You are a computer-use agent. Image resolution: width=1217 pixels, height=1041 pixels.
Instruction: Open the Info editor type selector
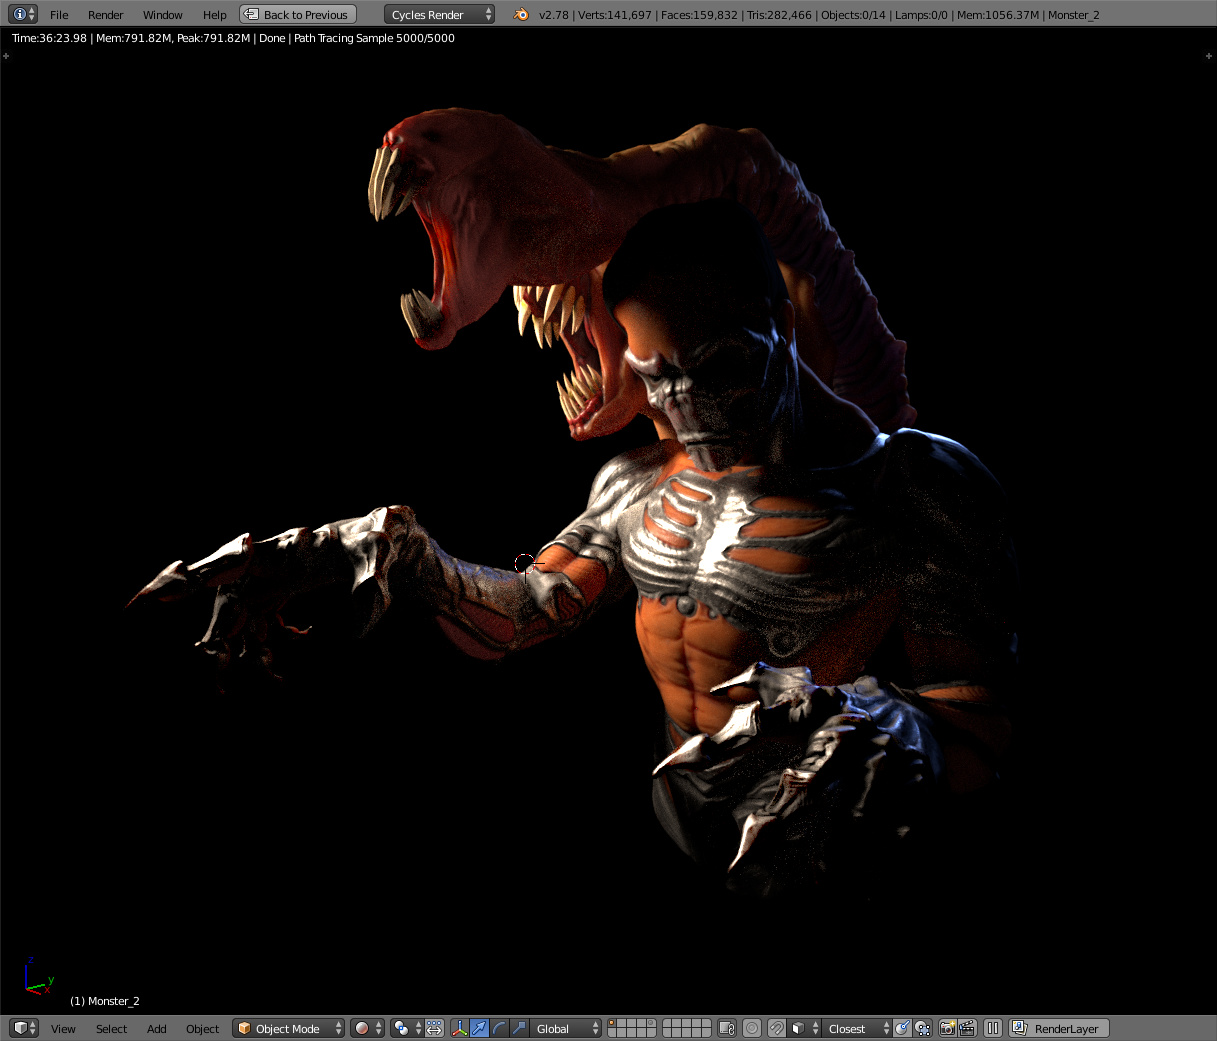click(23, 14)
